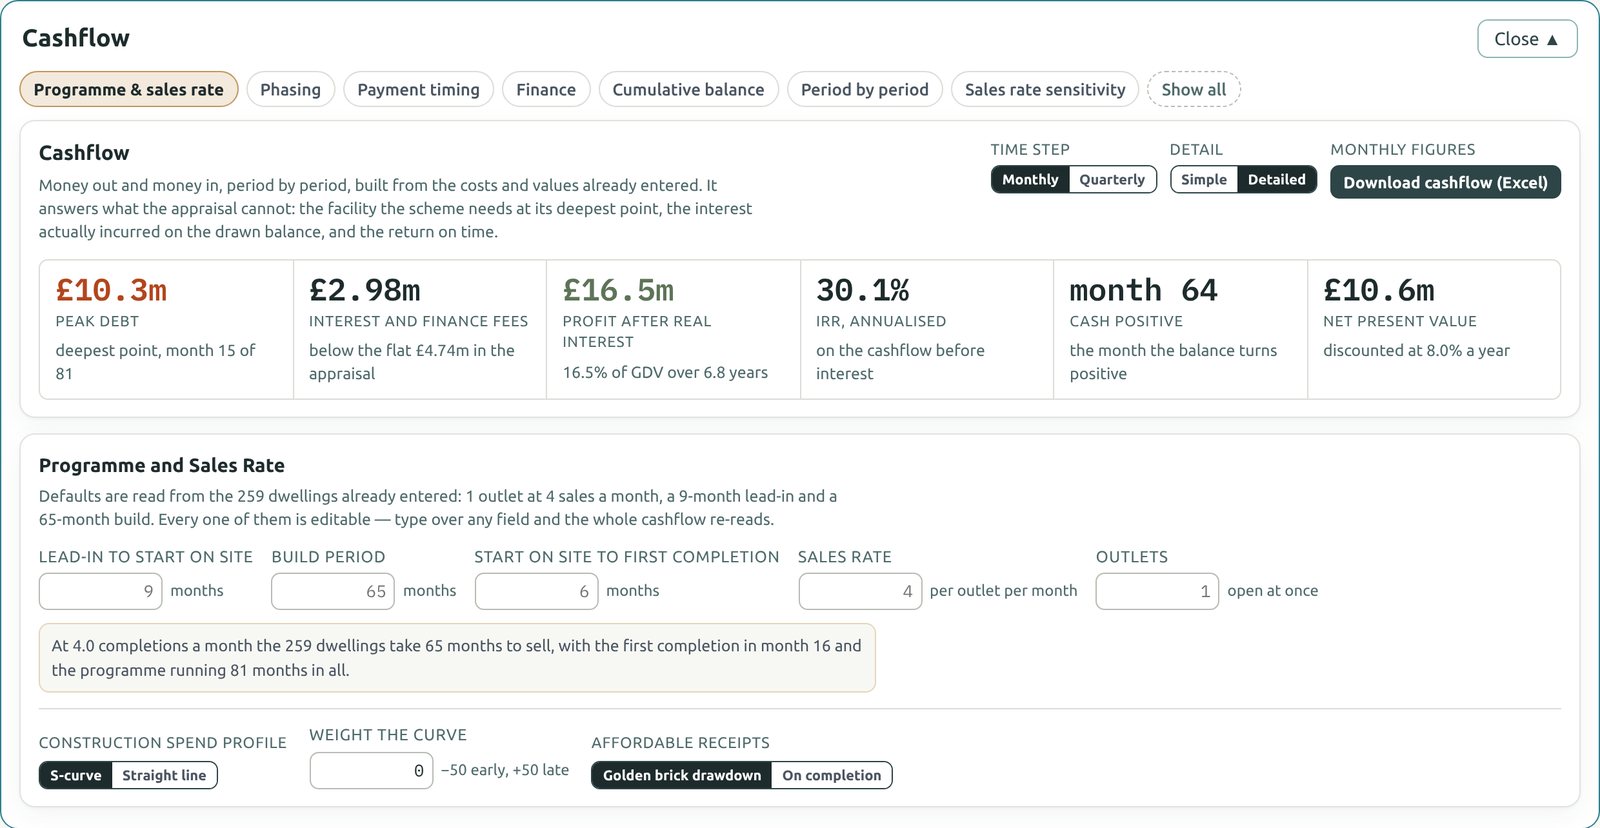The width and height of the screenshot is (1600, 828).
Task: Collapse the panel with Close button
Action: (1527, 39)
